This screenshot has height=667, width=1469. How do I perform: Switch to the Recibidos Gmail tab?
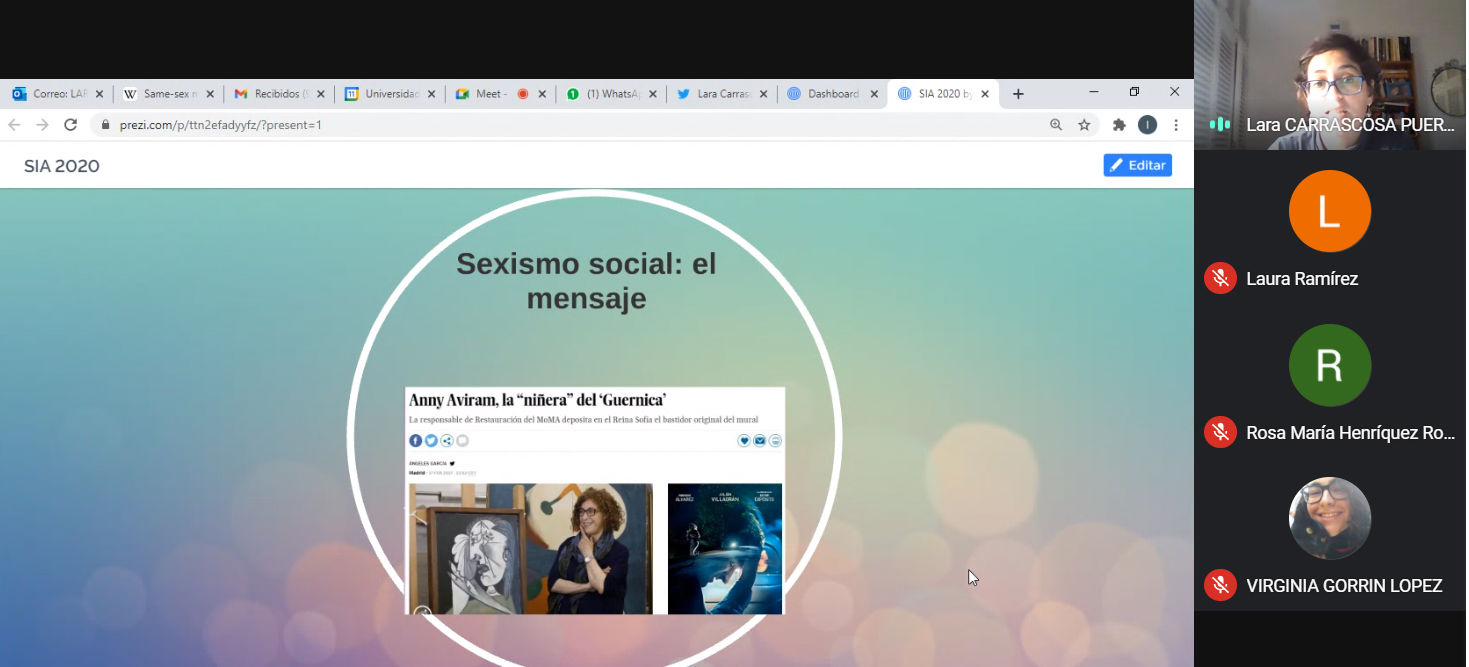pos(274,94)
